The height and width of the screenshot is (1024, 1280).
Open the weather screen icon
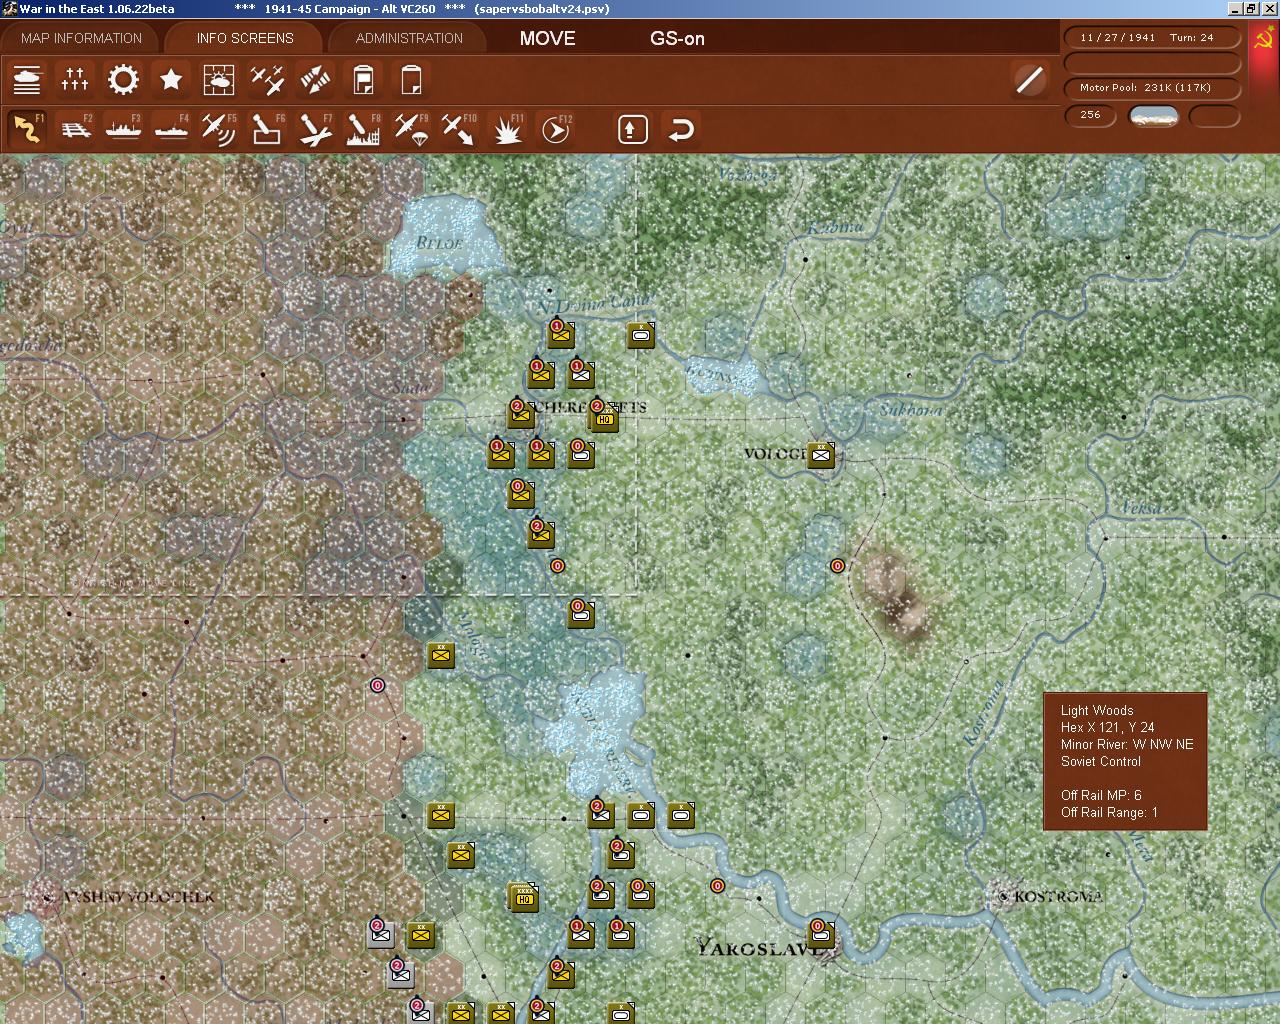[x=219, y=79]
